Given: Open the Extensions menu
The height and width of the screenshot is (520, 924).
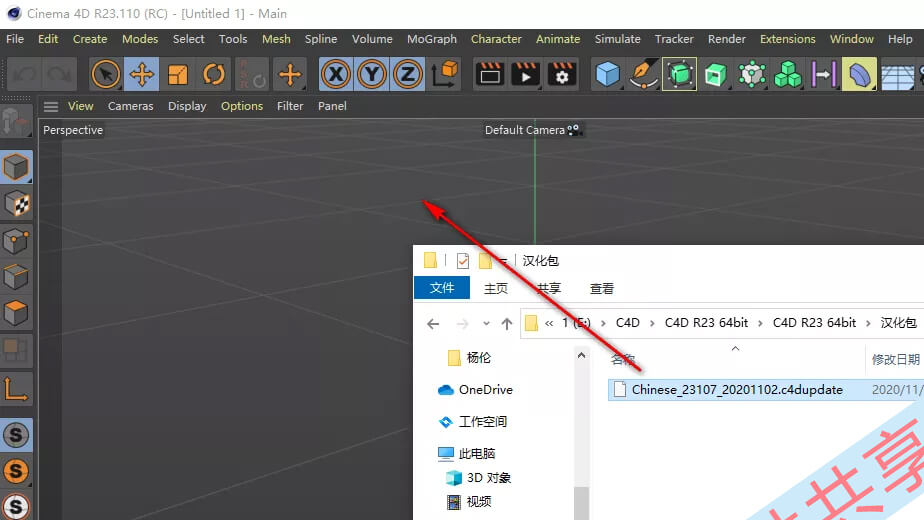Looking at the screenshot, I should (x=788, y=39).
